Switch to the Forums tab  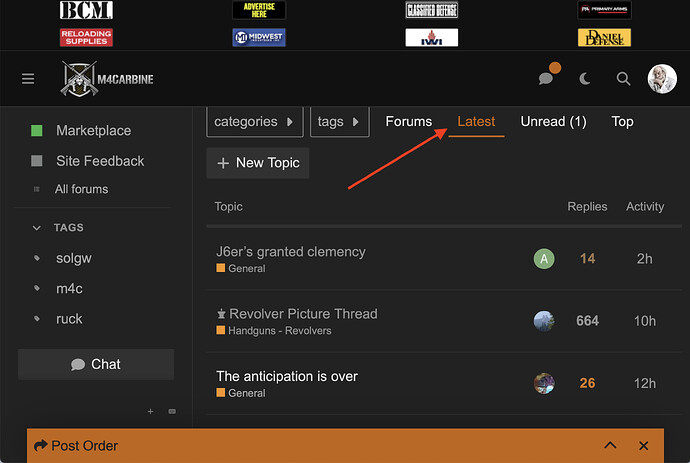point(409,121)
